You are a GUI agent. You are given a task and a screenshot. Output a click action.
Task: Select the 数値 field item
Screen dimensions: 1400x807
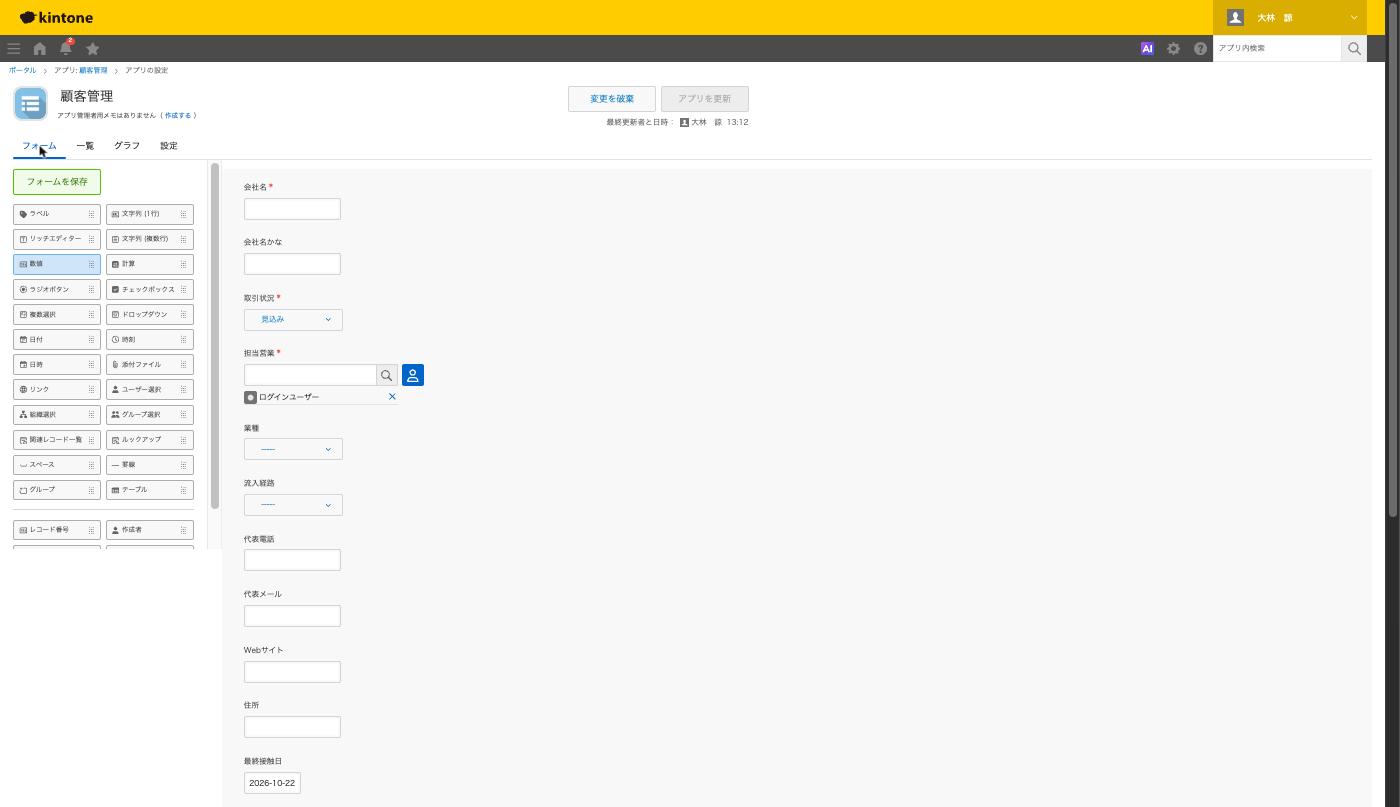(57, 264)
